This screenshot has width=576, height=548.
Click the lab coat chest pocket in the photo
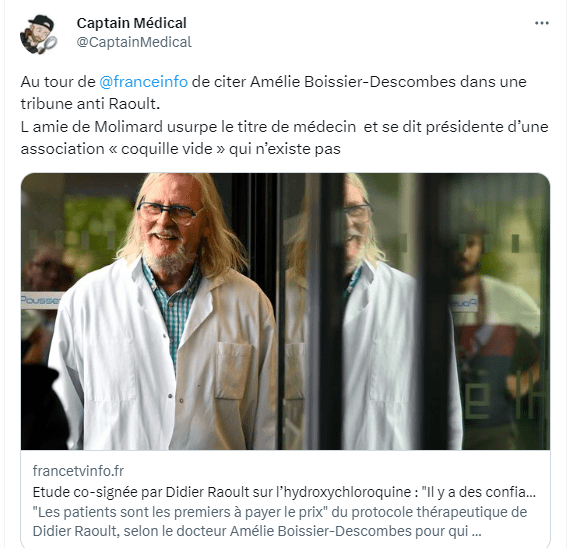click(x=234, y=370)
